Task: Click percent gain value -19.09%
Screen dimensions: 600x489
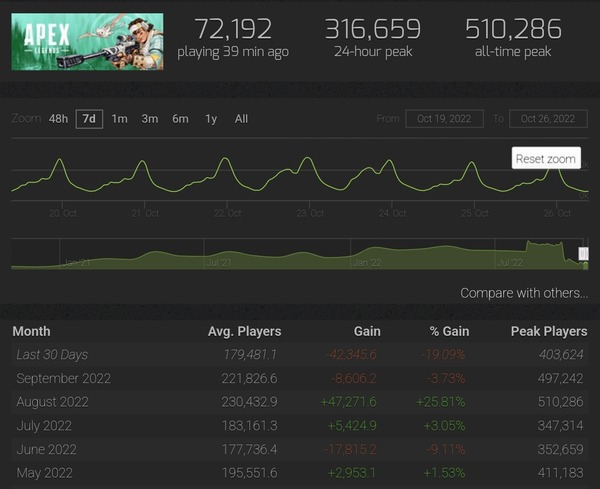Action: (443, 355)
